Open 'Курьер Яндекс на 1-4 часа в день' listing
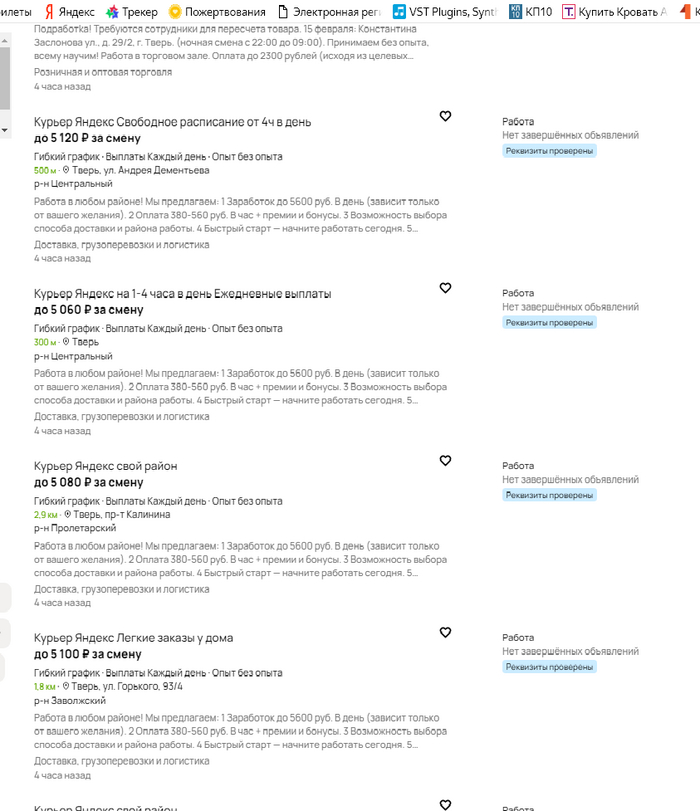The image size is (700, 811). pyautogui.click(x=183, y=294)
